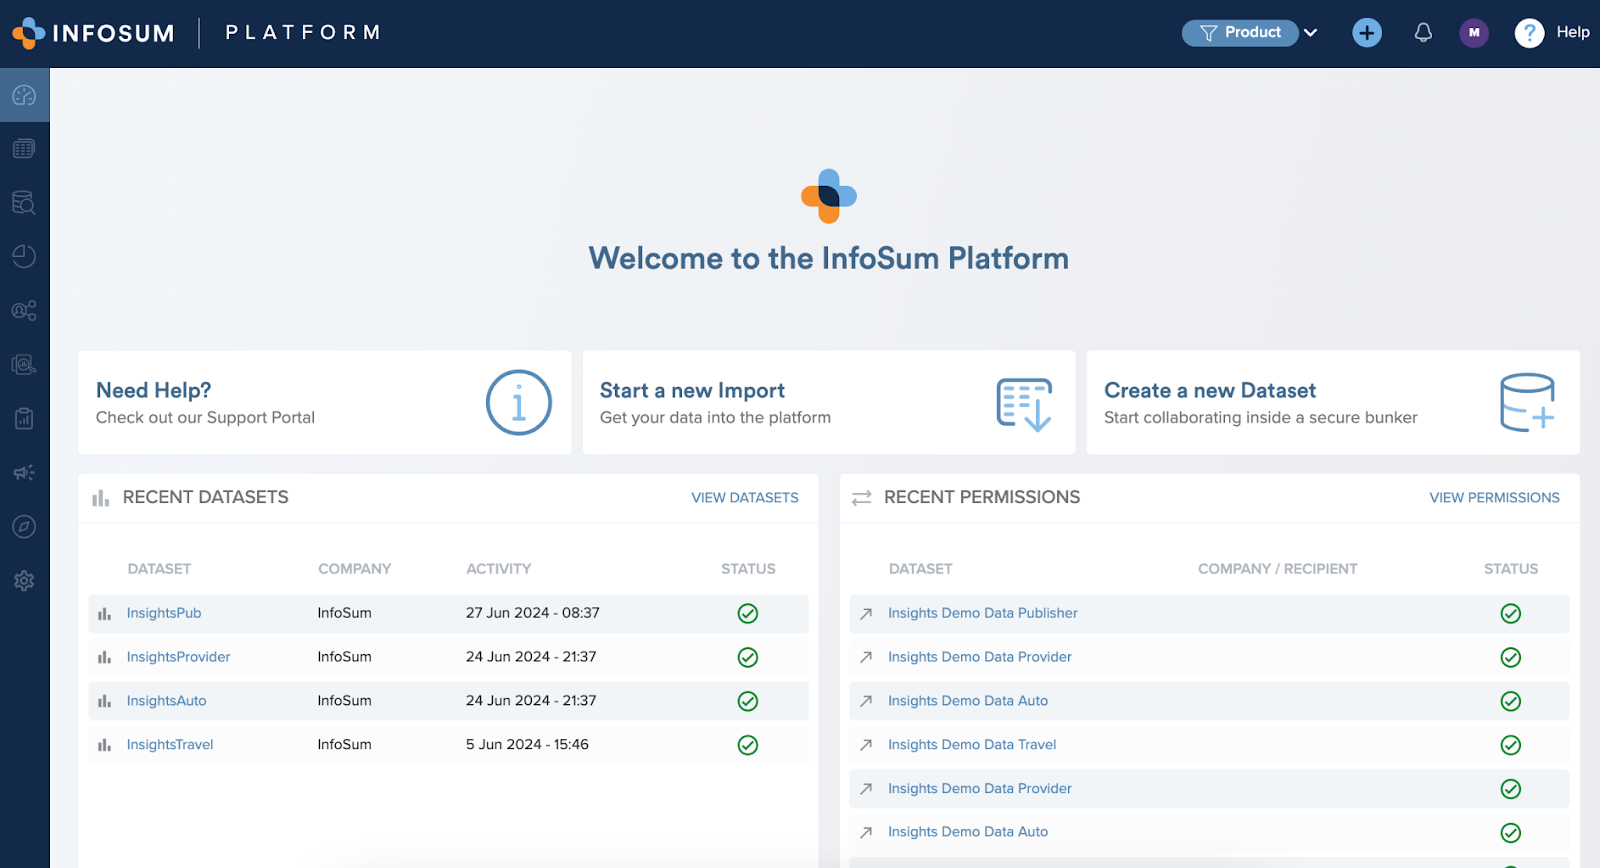Click the Help question mark icon
This screenshot has width=1600, height=868.
(1529, 33)
